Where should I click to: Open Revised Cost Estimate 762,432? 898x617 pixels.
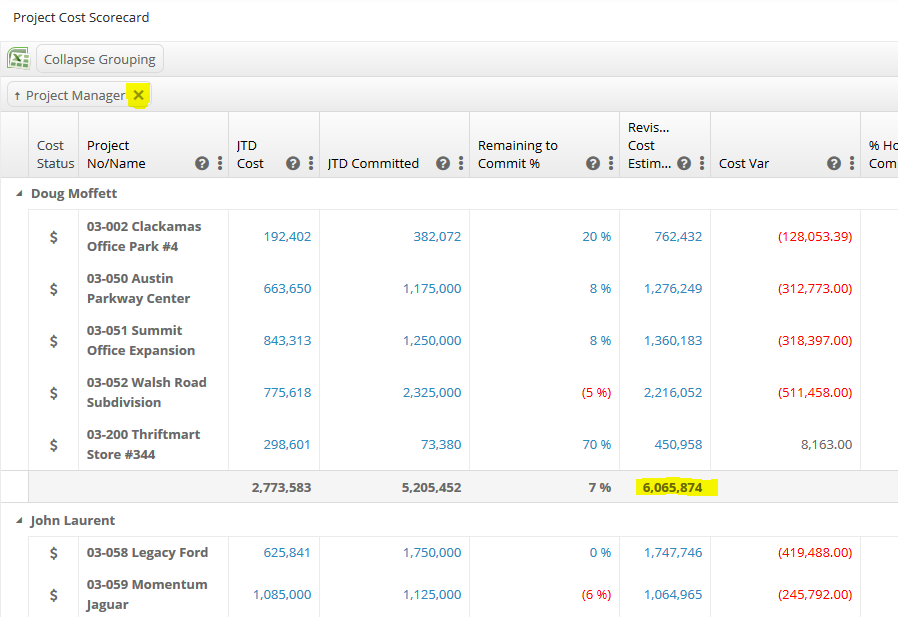(x=678, y=237)
